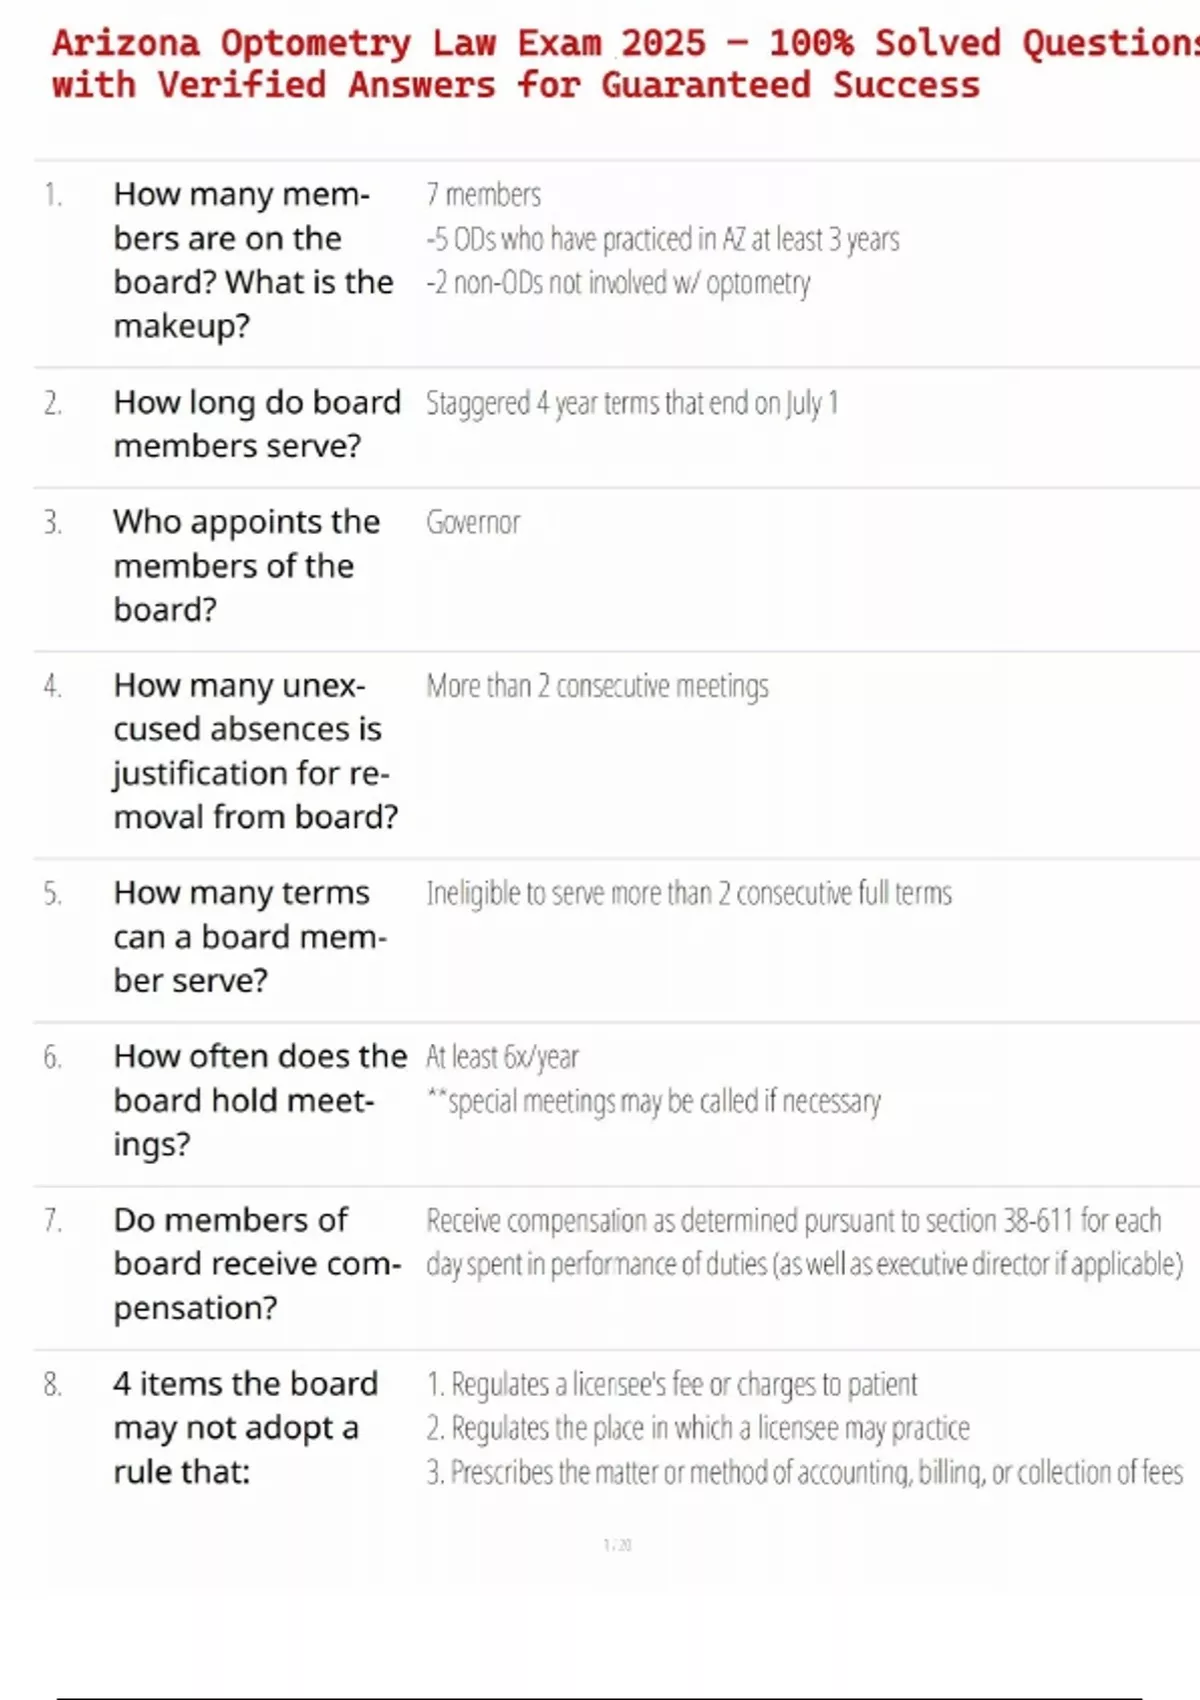Click the question about unexcused absences
The height and width of the screenshot is (1700, 1200).
tap(254, 751)
